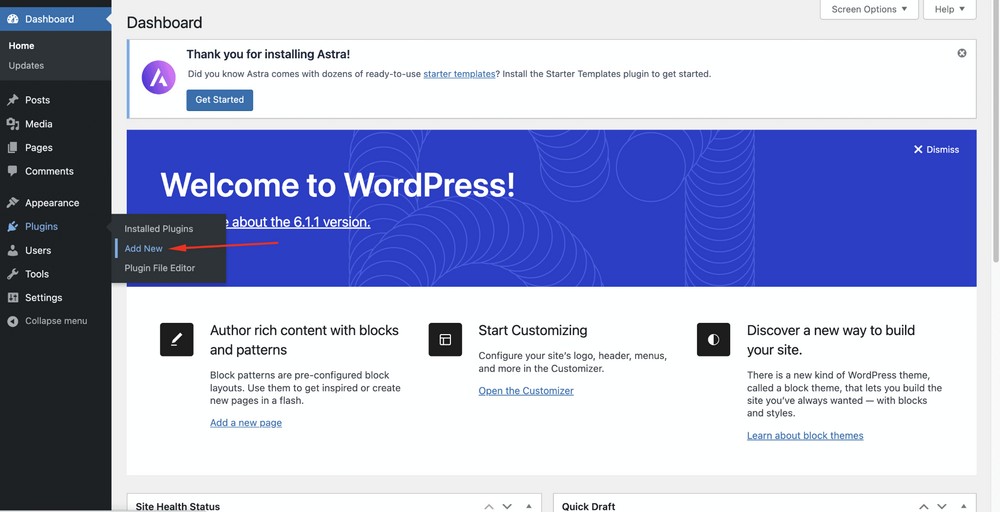This screenshot has width=1000, height=512.
Task: Open Updates under Dashboard
Action: [x=26, y=66]
